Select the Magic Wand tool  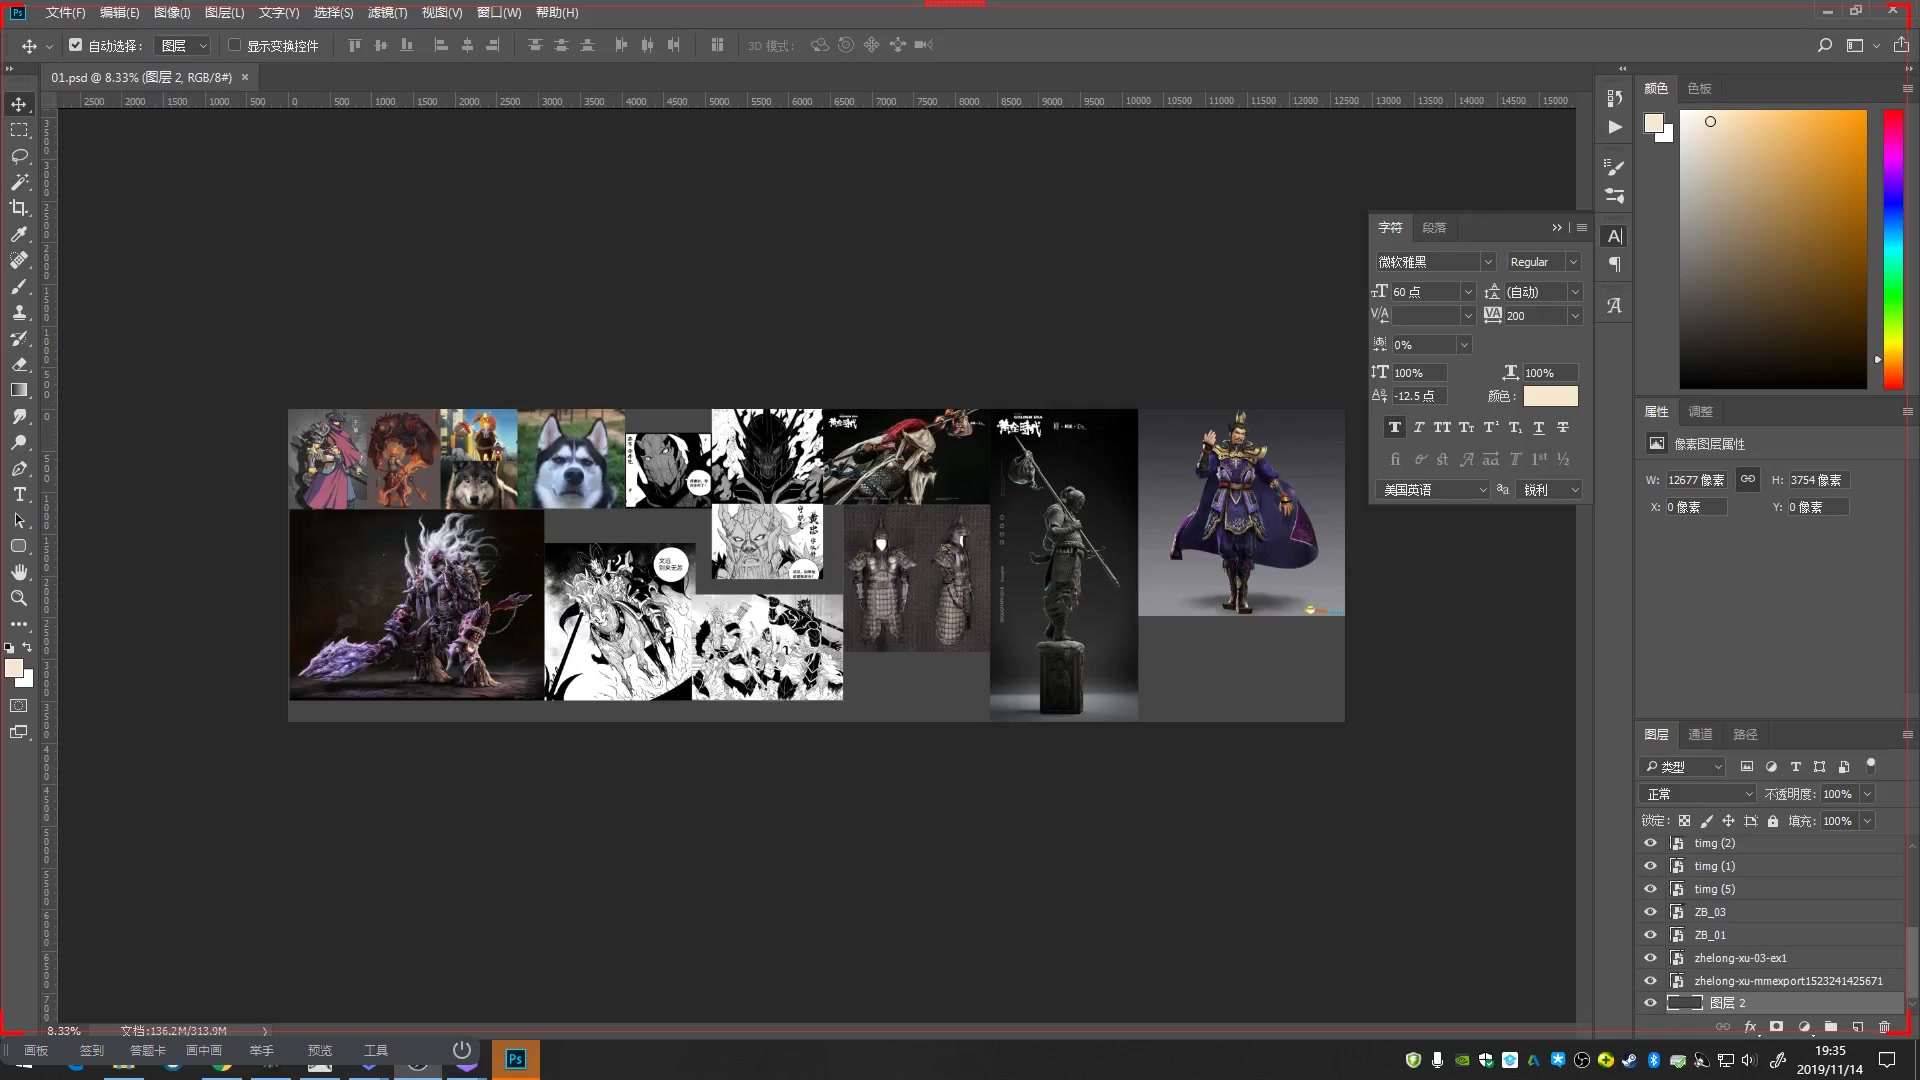pos(19,182)
